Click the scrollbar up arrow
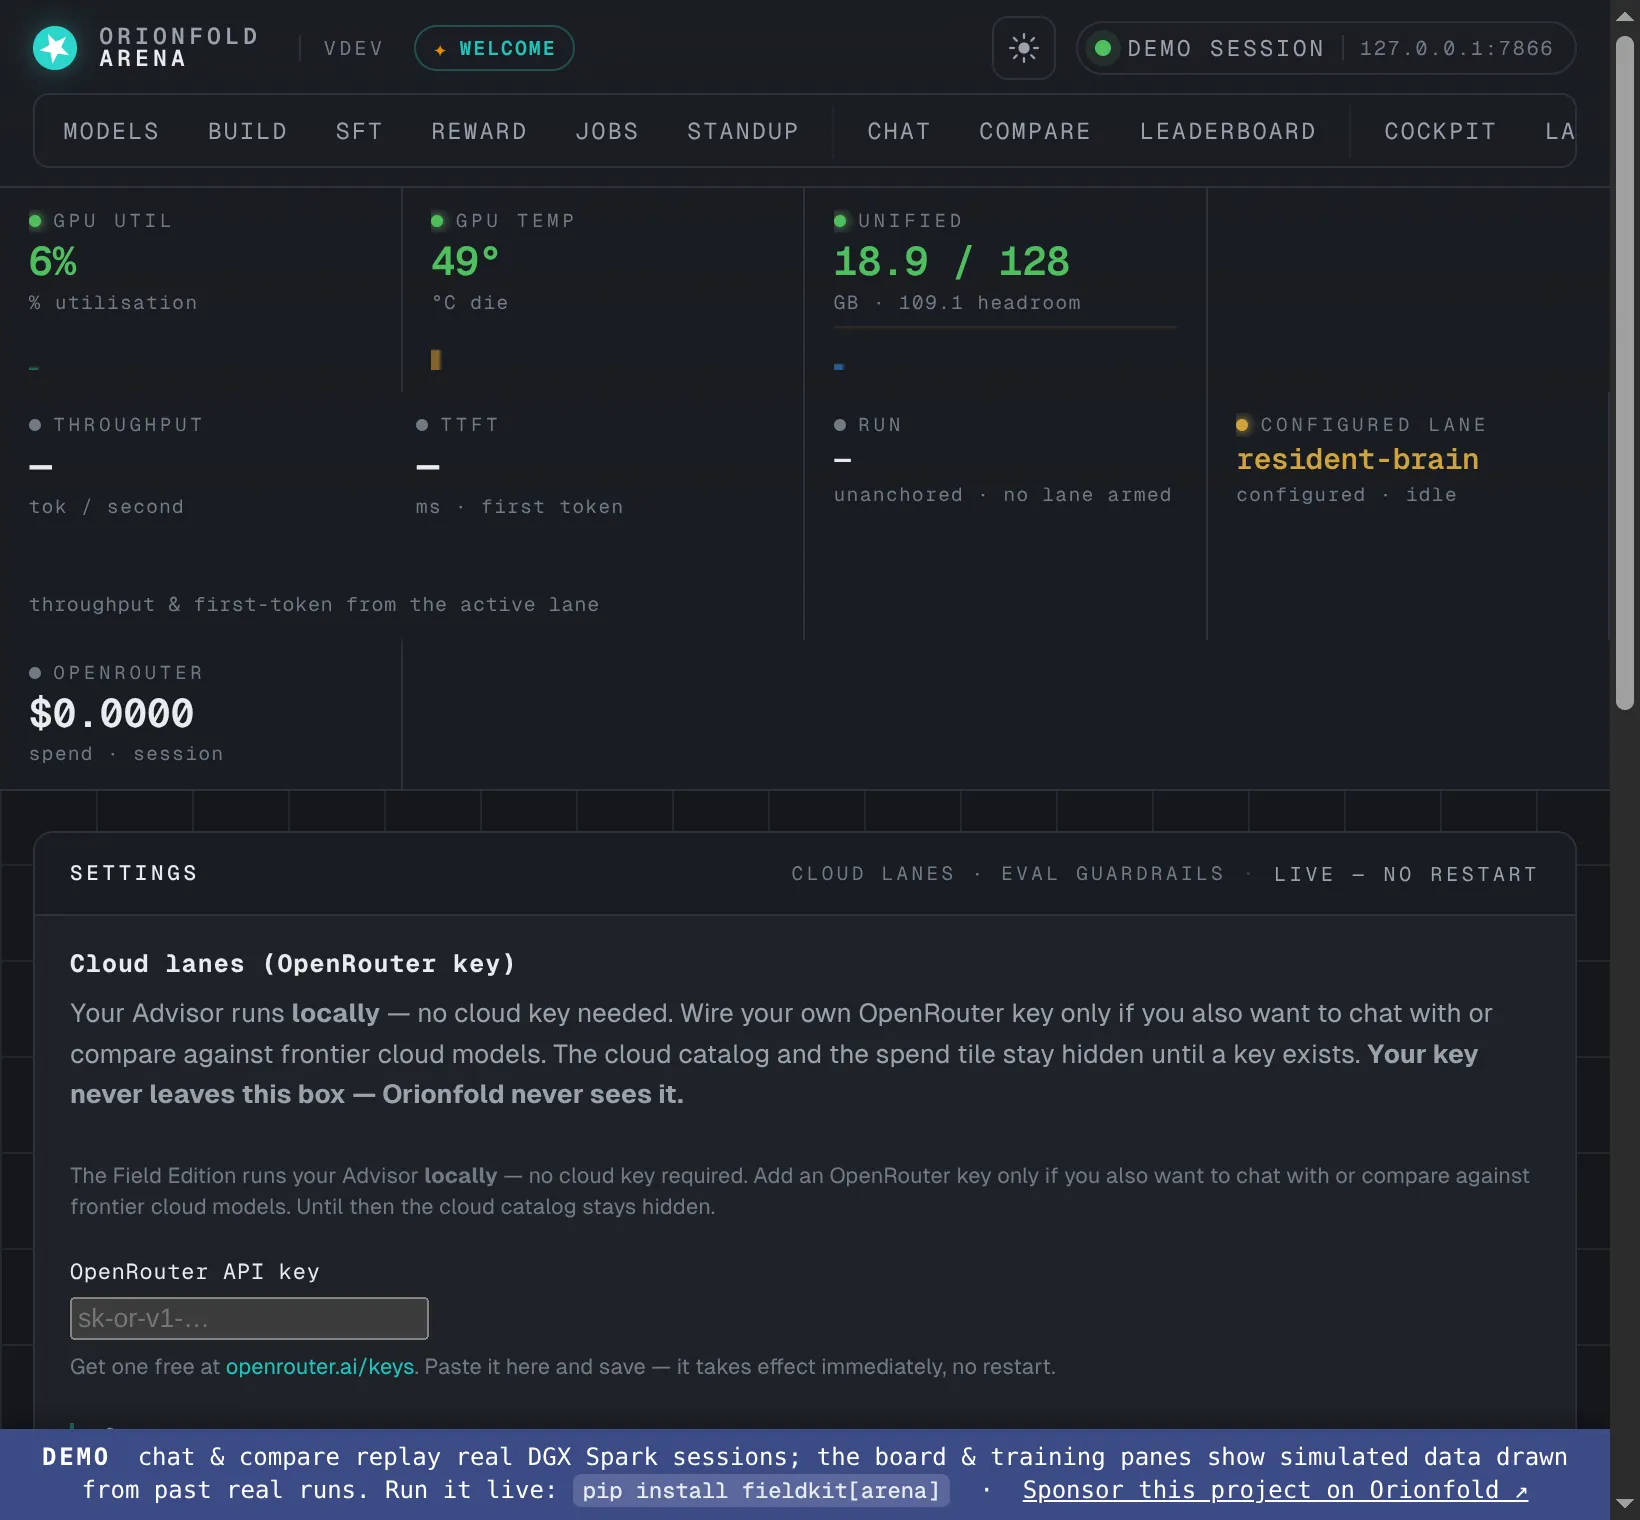 pyautogui.click(x=1625, y=17)
